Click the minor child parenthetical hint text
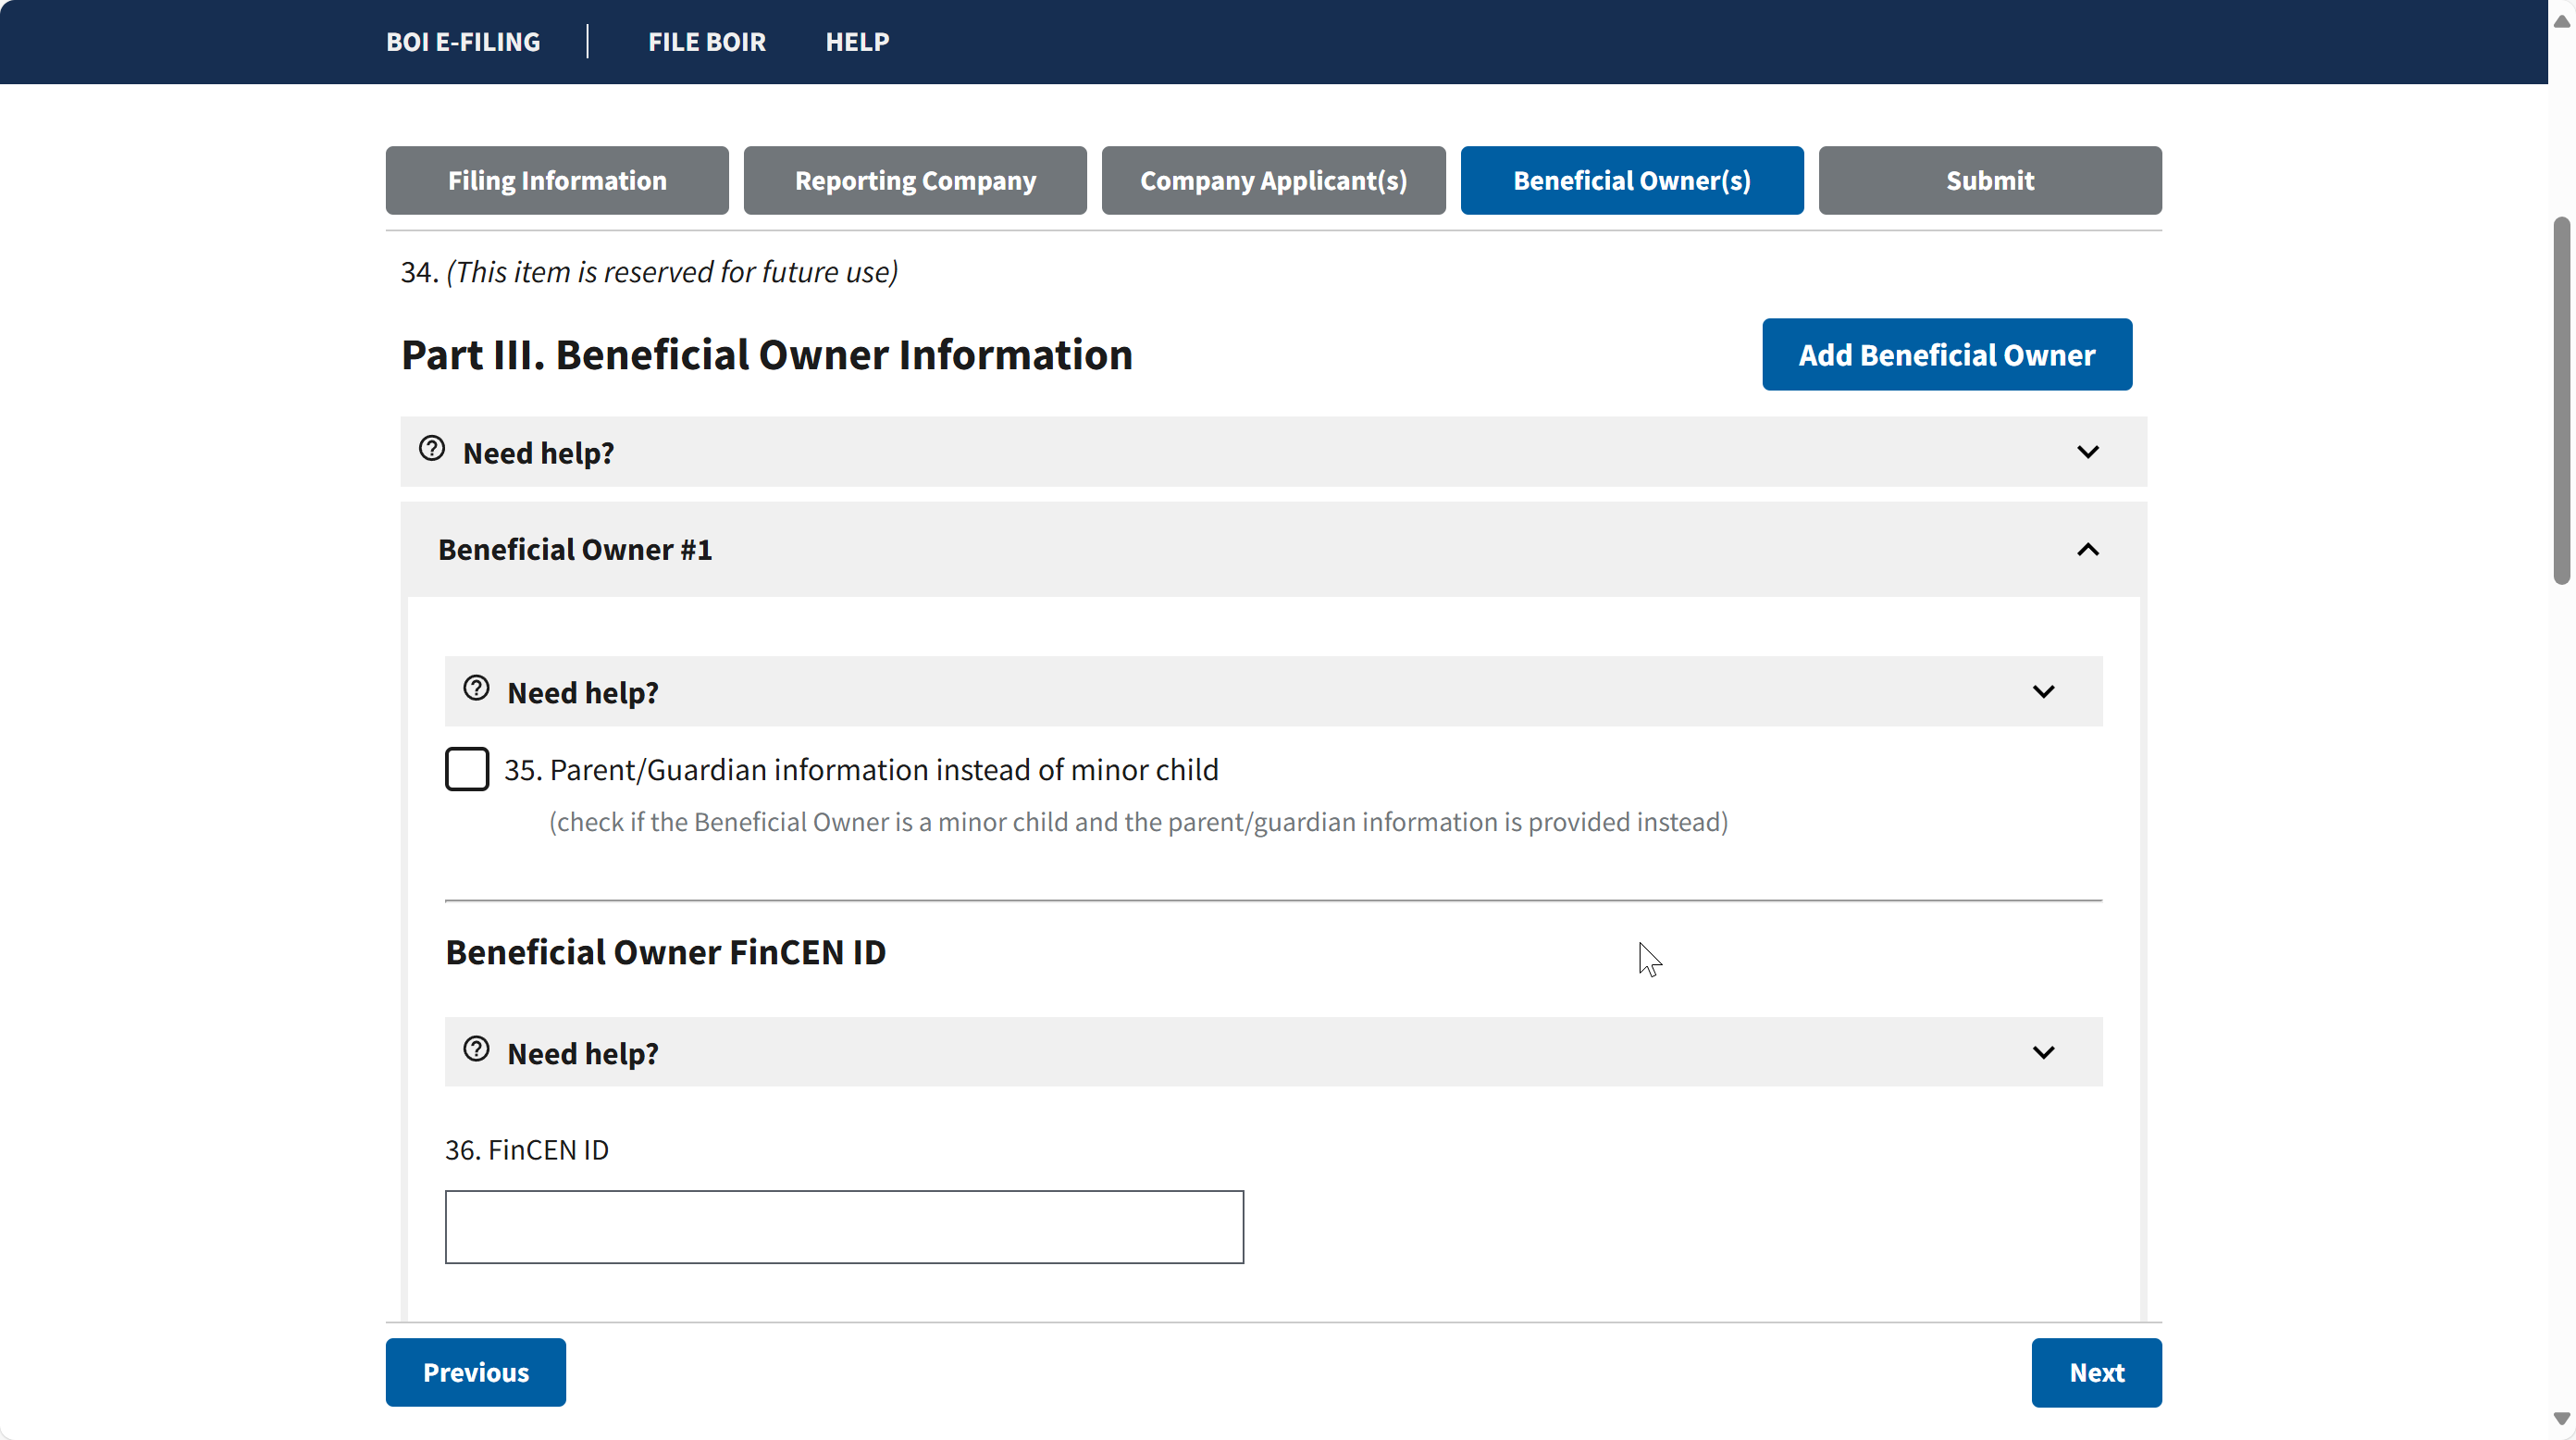2576x1440 pixels. (1138, 822)
